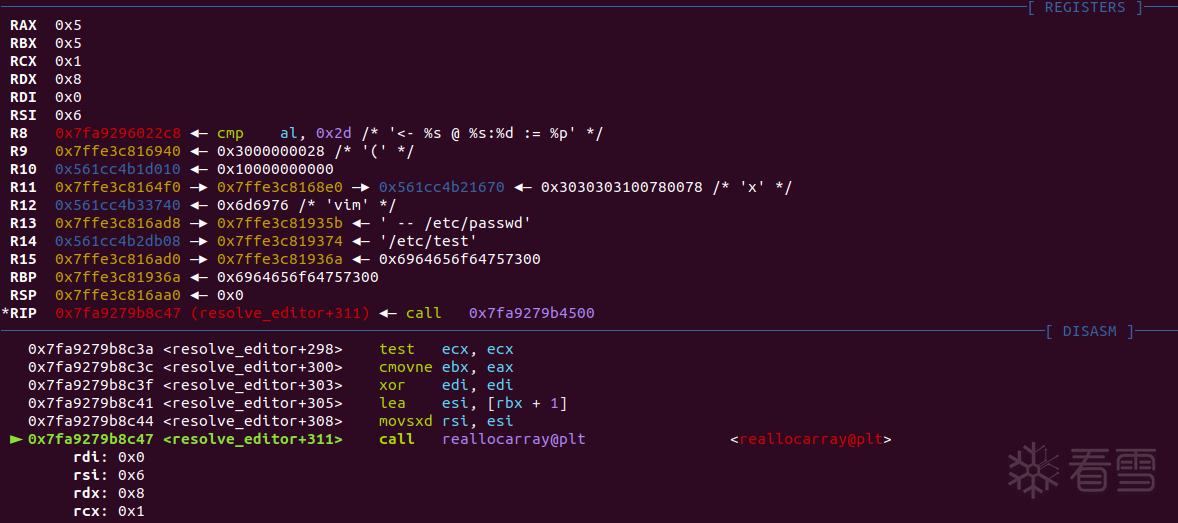Click the 'lea' instruction mnemonic

(x=393, y=404)
